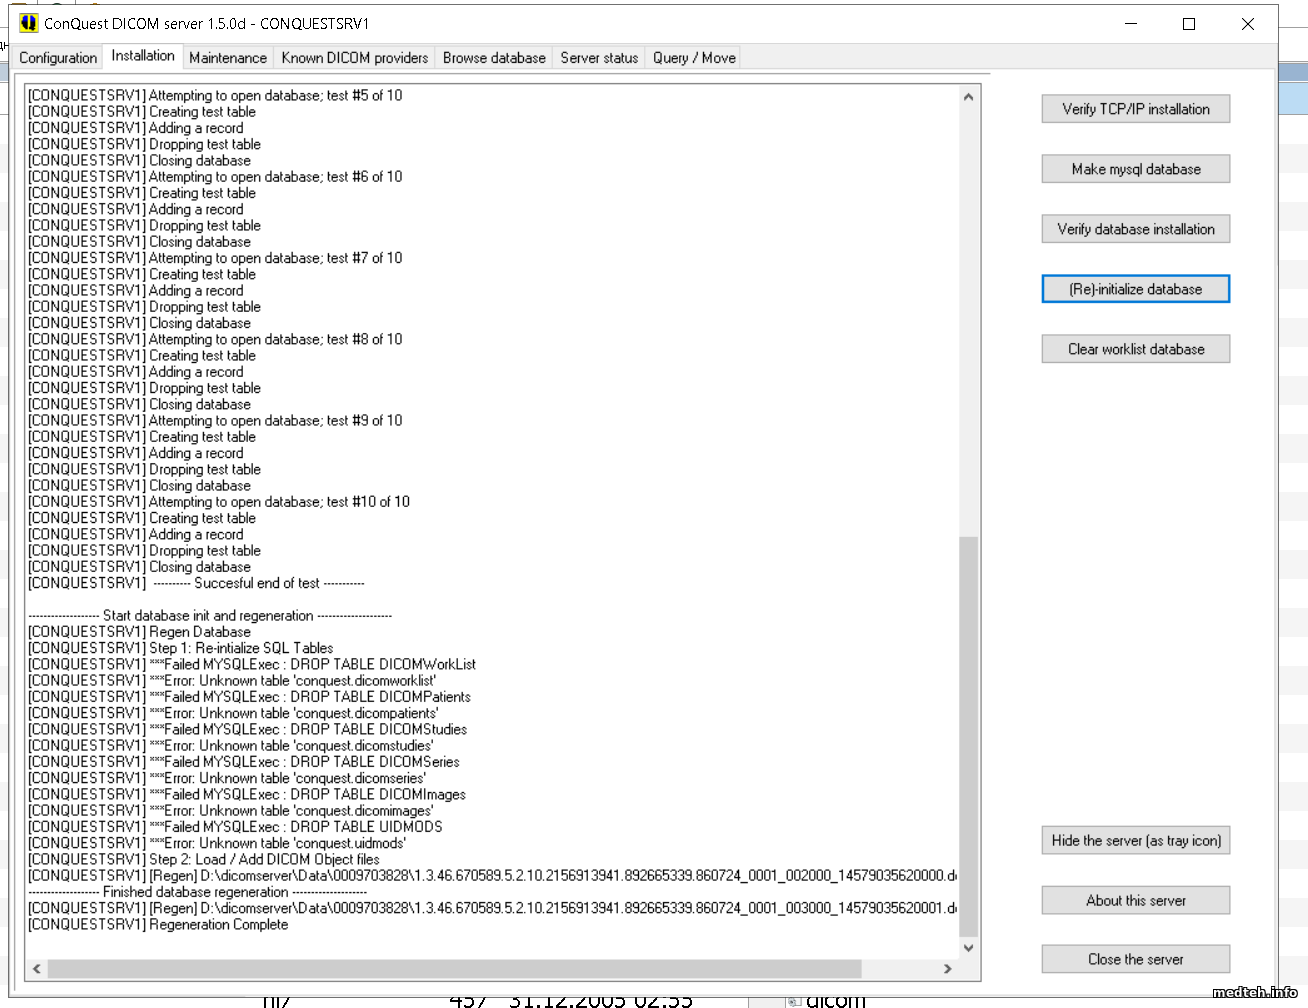1308x1008 pixels.
Task: Go to the Query / Move tab
Action: (694, 58)
